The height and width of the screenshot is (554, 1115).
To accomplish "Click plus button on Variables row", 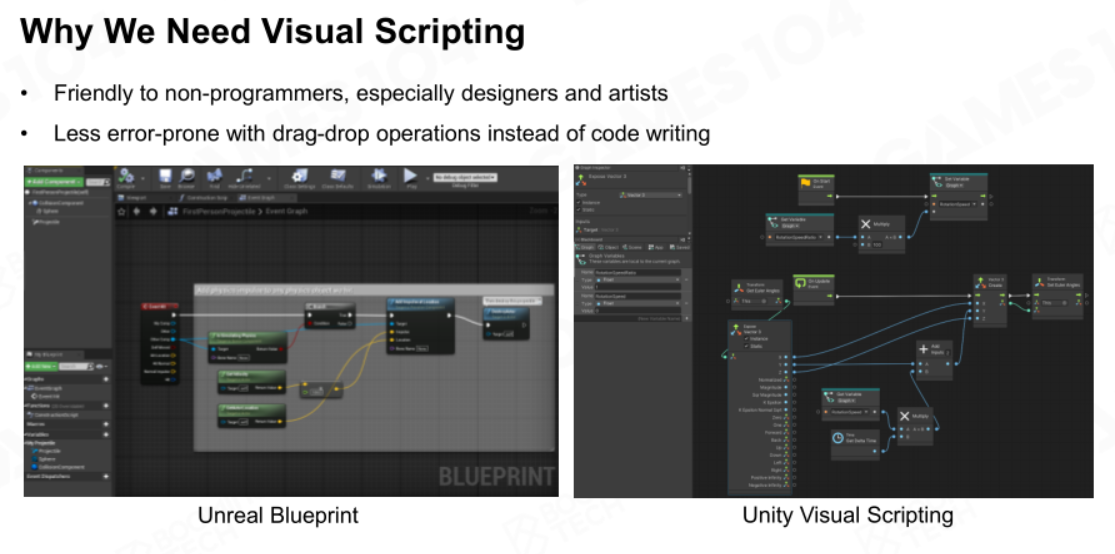I will pos(106,433).
